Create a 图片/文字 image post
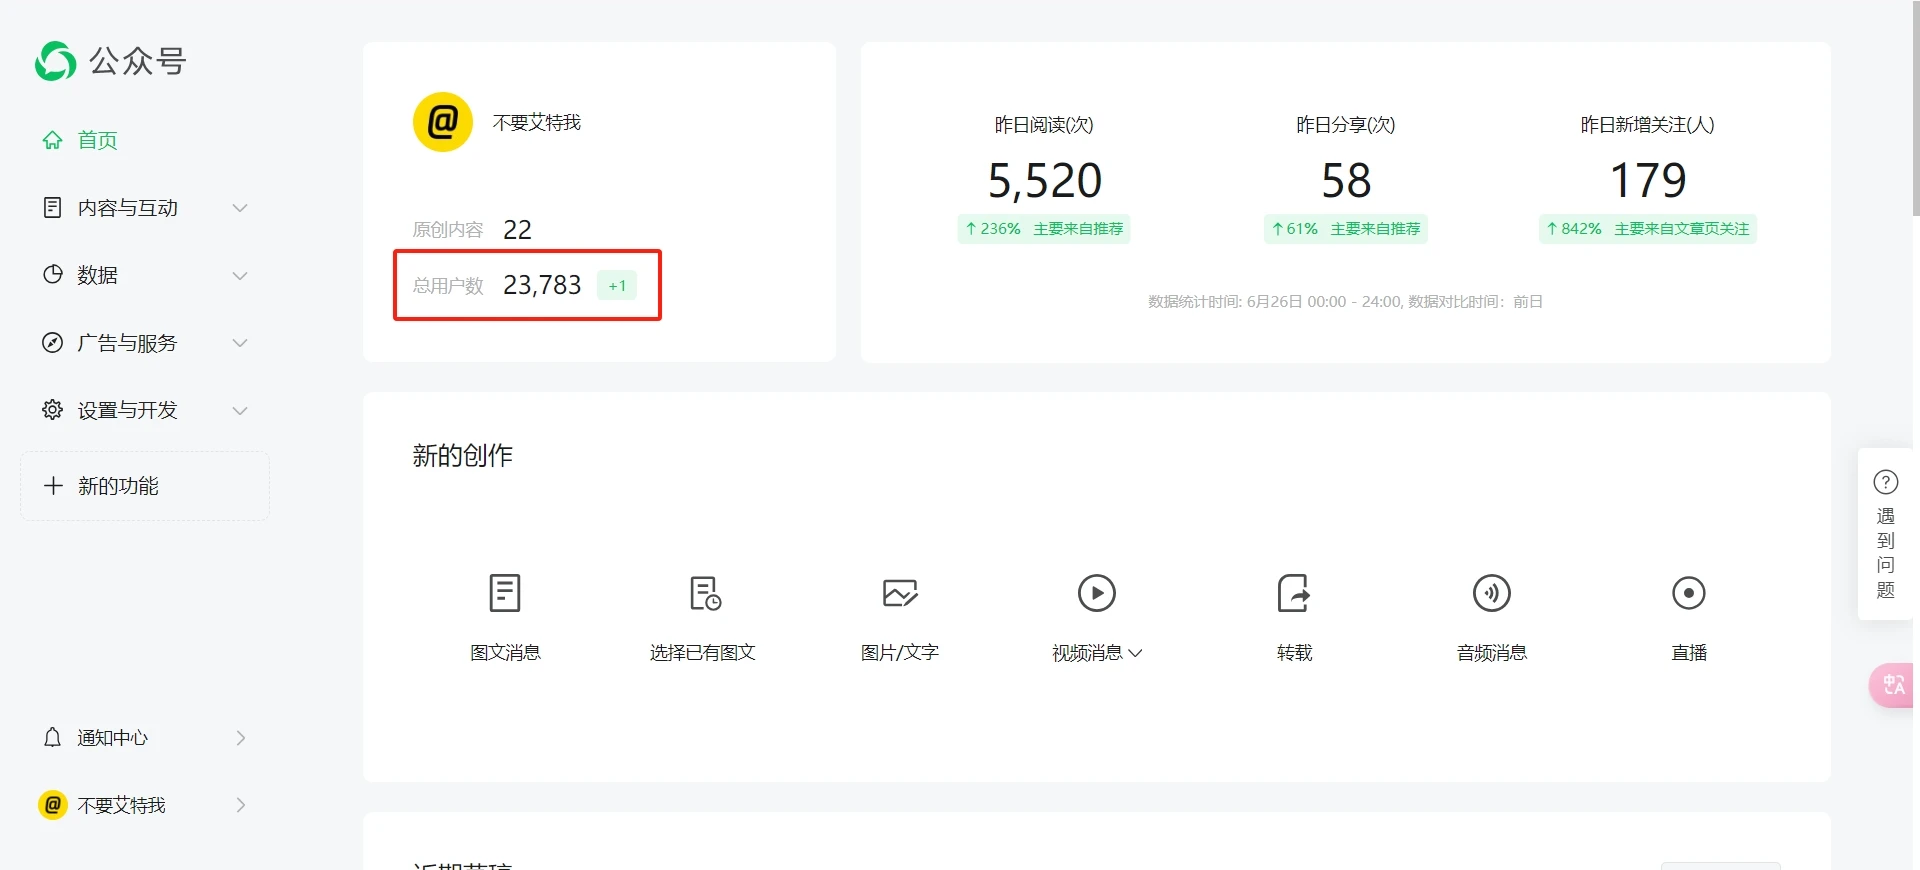Image resolution: width=1920 pixels, height=870 pixels. [x=900, y=593]
